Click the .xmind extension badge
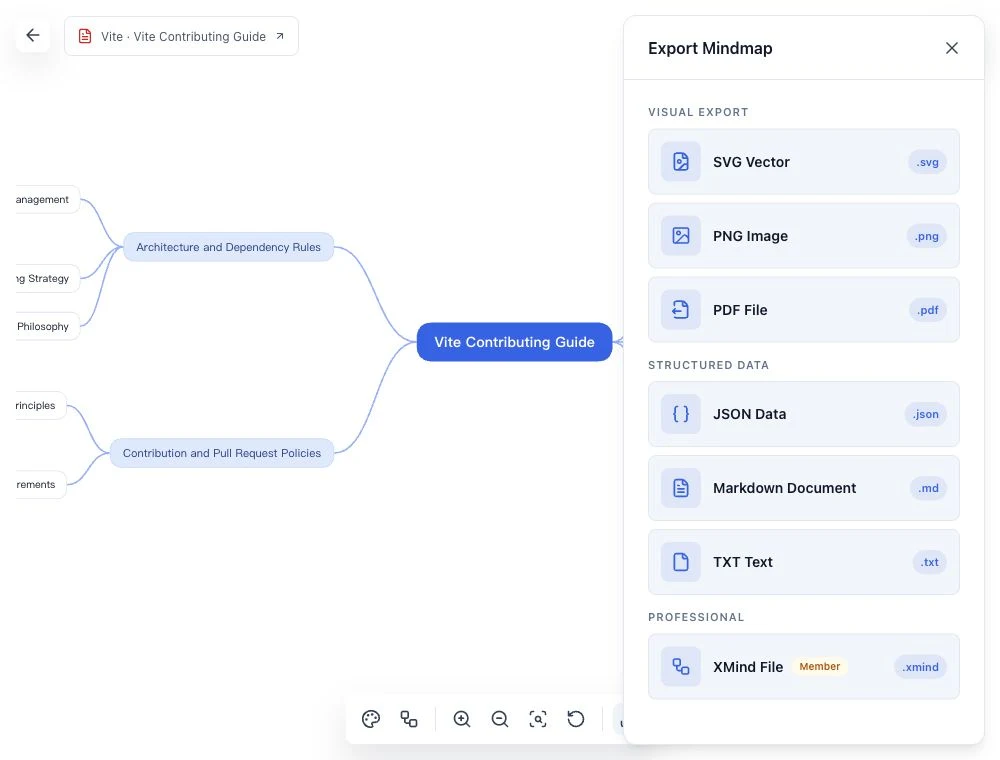Viewport: 1000px width, 760px height. click(x=920, y=666)
